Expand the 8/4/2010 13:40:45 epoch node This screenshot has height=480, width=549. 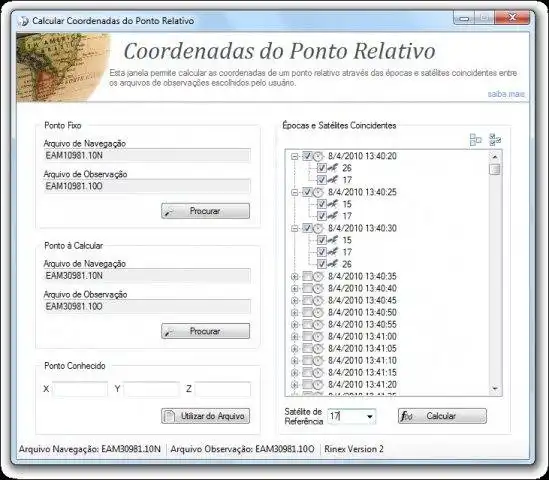[295, 301]
